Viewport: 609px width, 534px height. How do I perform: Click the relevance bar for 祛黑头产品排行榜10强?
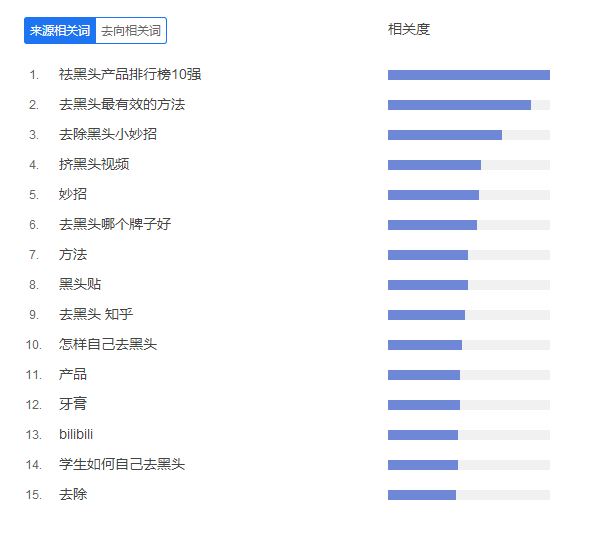tap(468, 75)
